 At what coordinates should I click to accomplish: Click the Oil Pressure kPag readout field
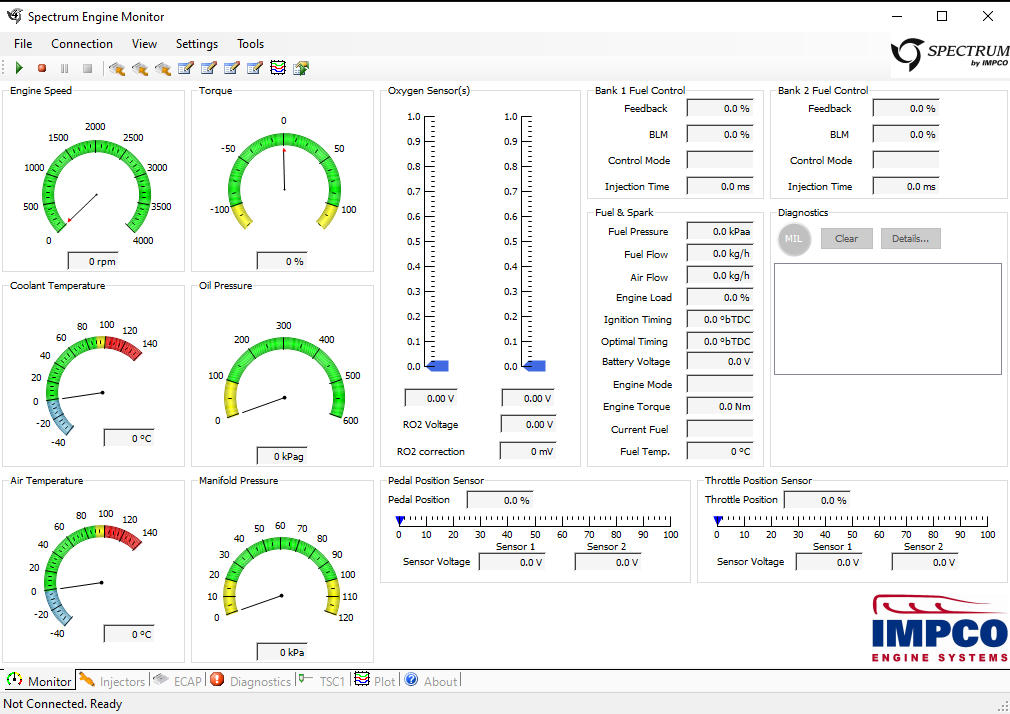point(281,456)
